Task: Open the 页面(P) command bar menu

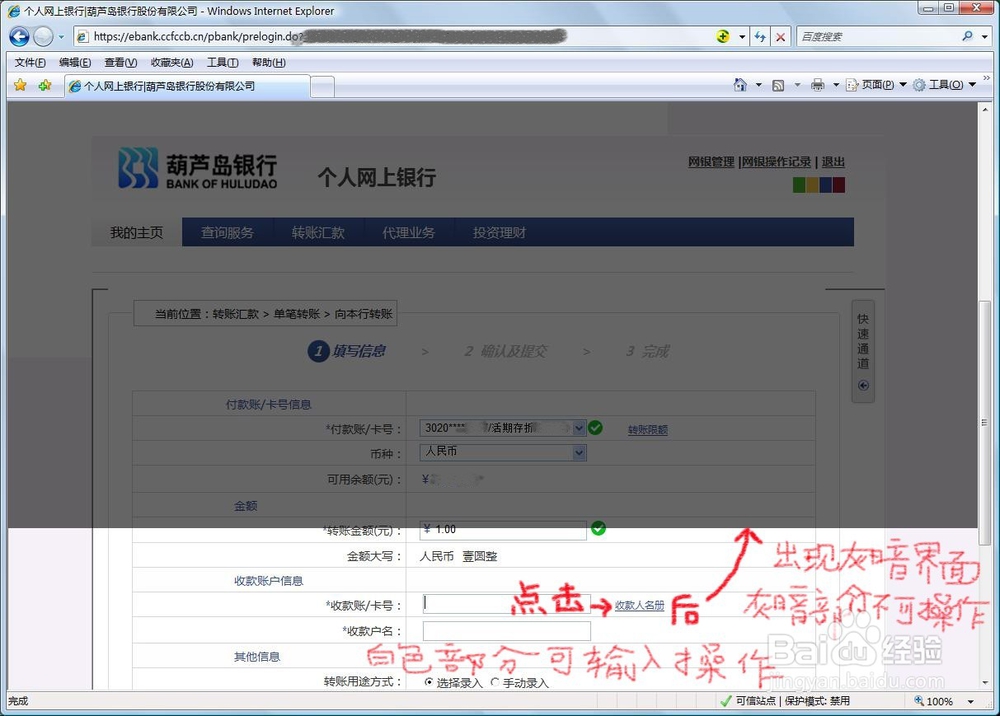Action: (876, 85)
